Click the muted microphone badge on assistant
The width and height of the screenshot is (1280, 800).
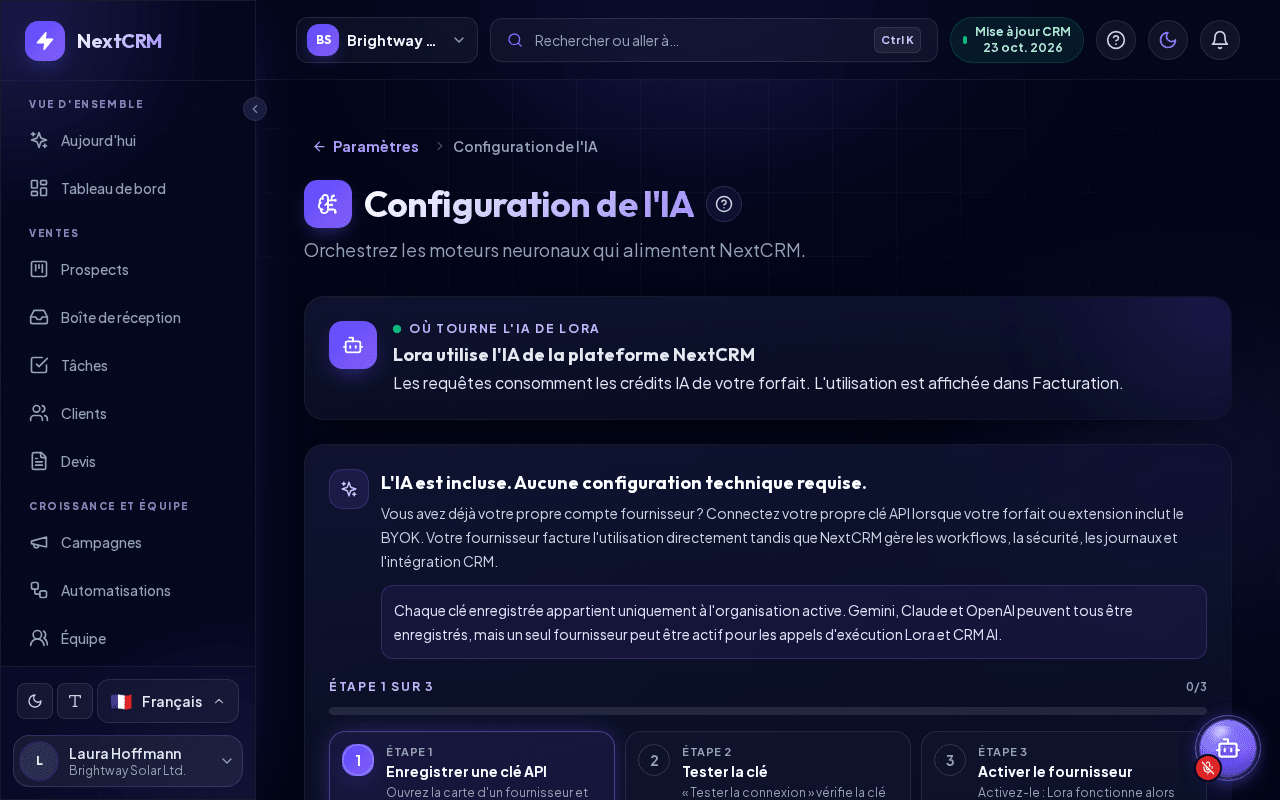[1208, 768]
